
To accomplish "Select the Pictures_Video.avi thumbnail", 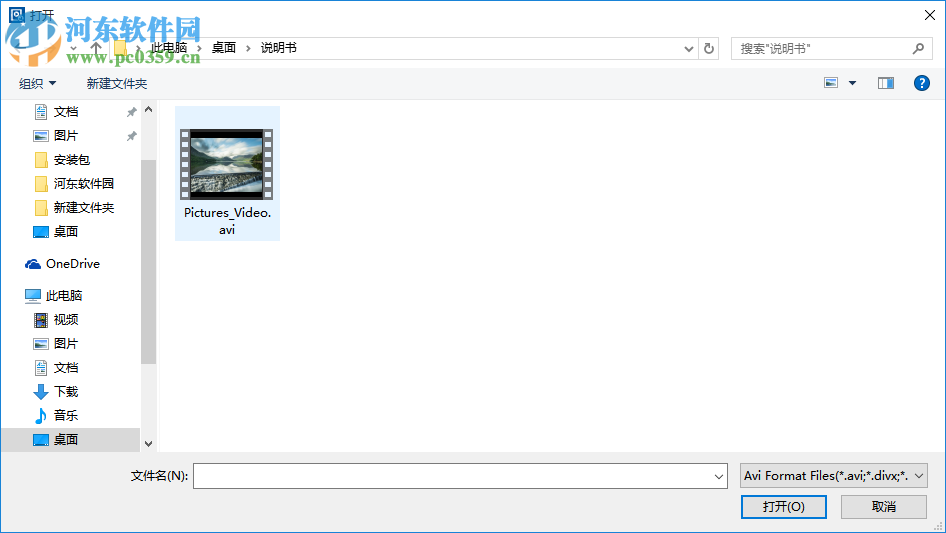I will [227, 164].
